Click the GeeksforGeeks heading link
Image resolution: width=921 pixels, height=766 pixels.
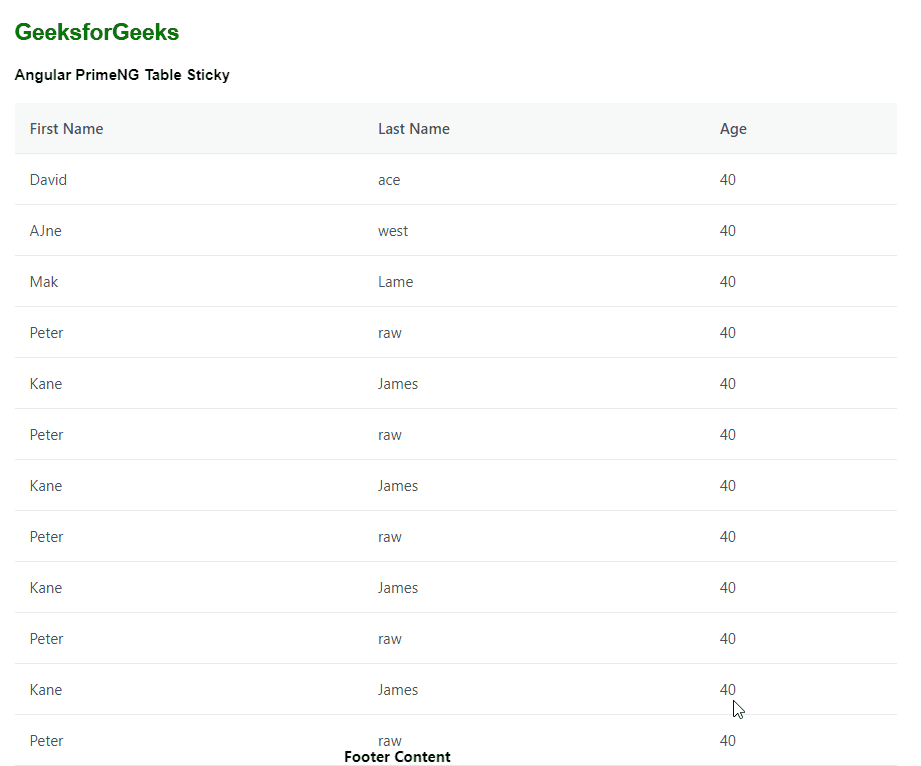click(x=96, y=31)
